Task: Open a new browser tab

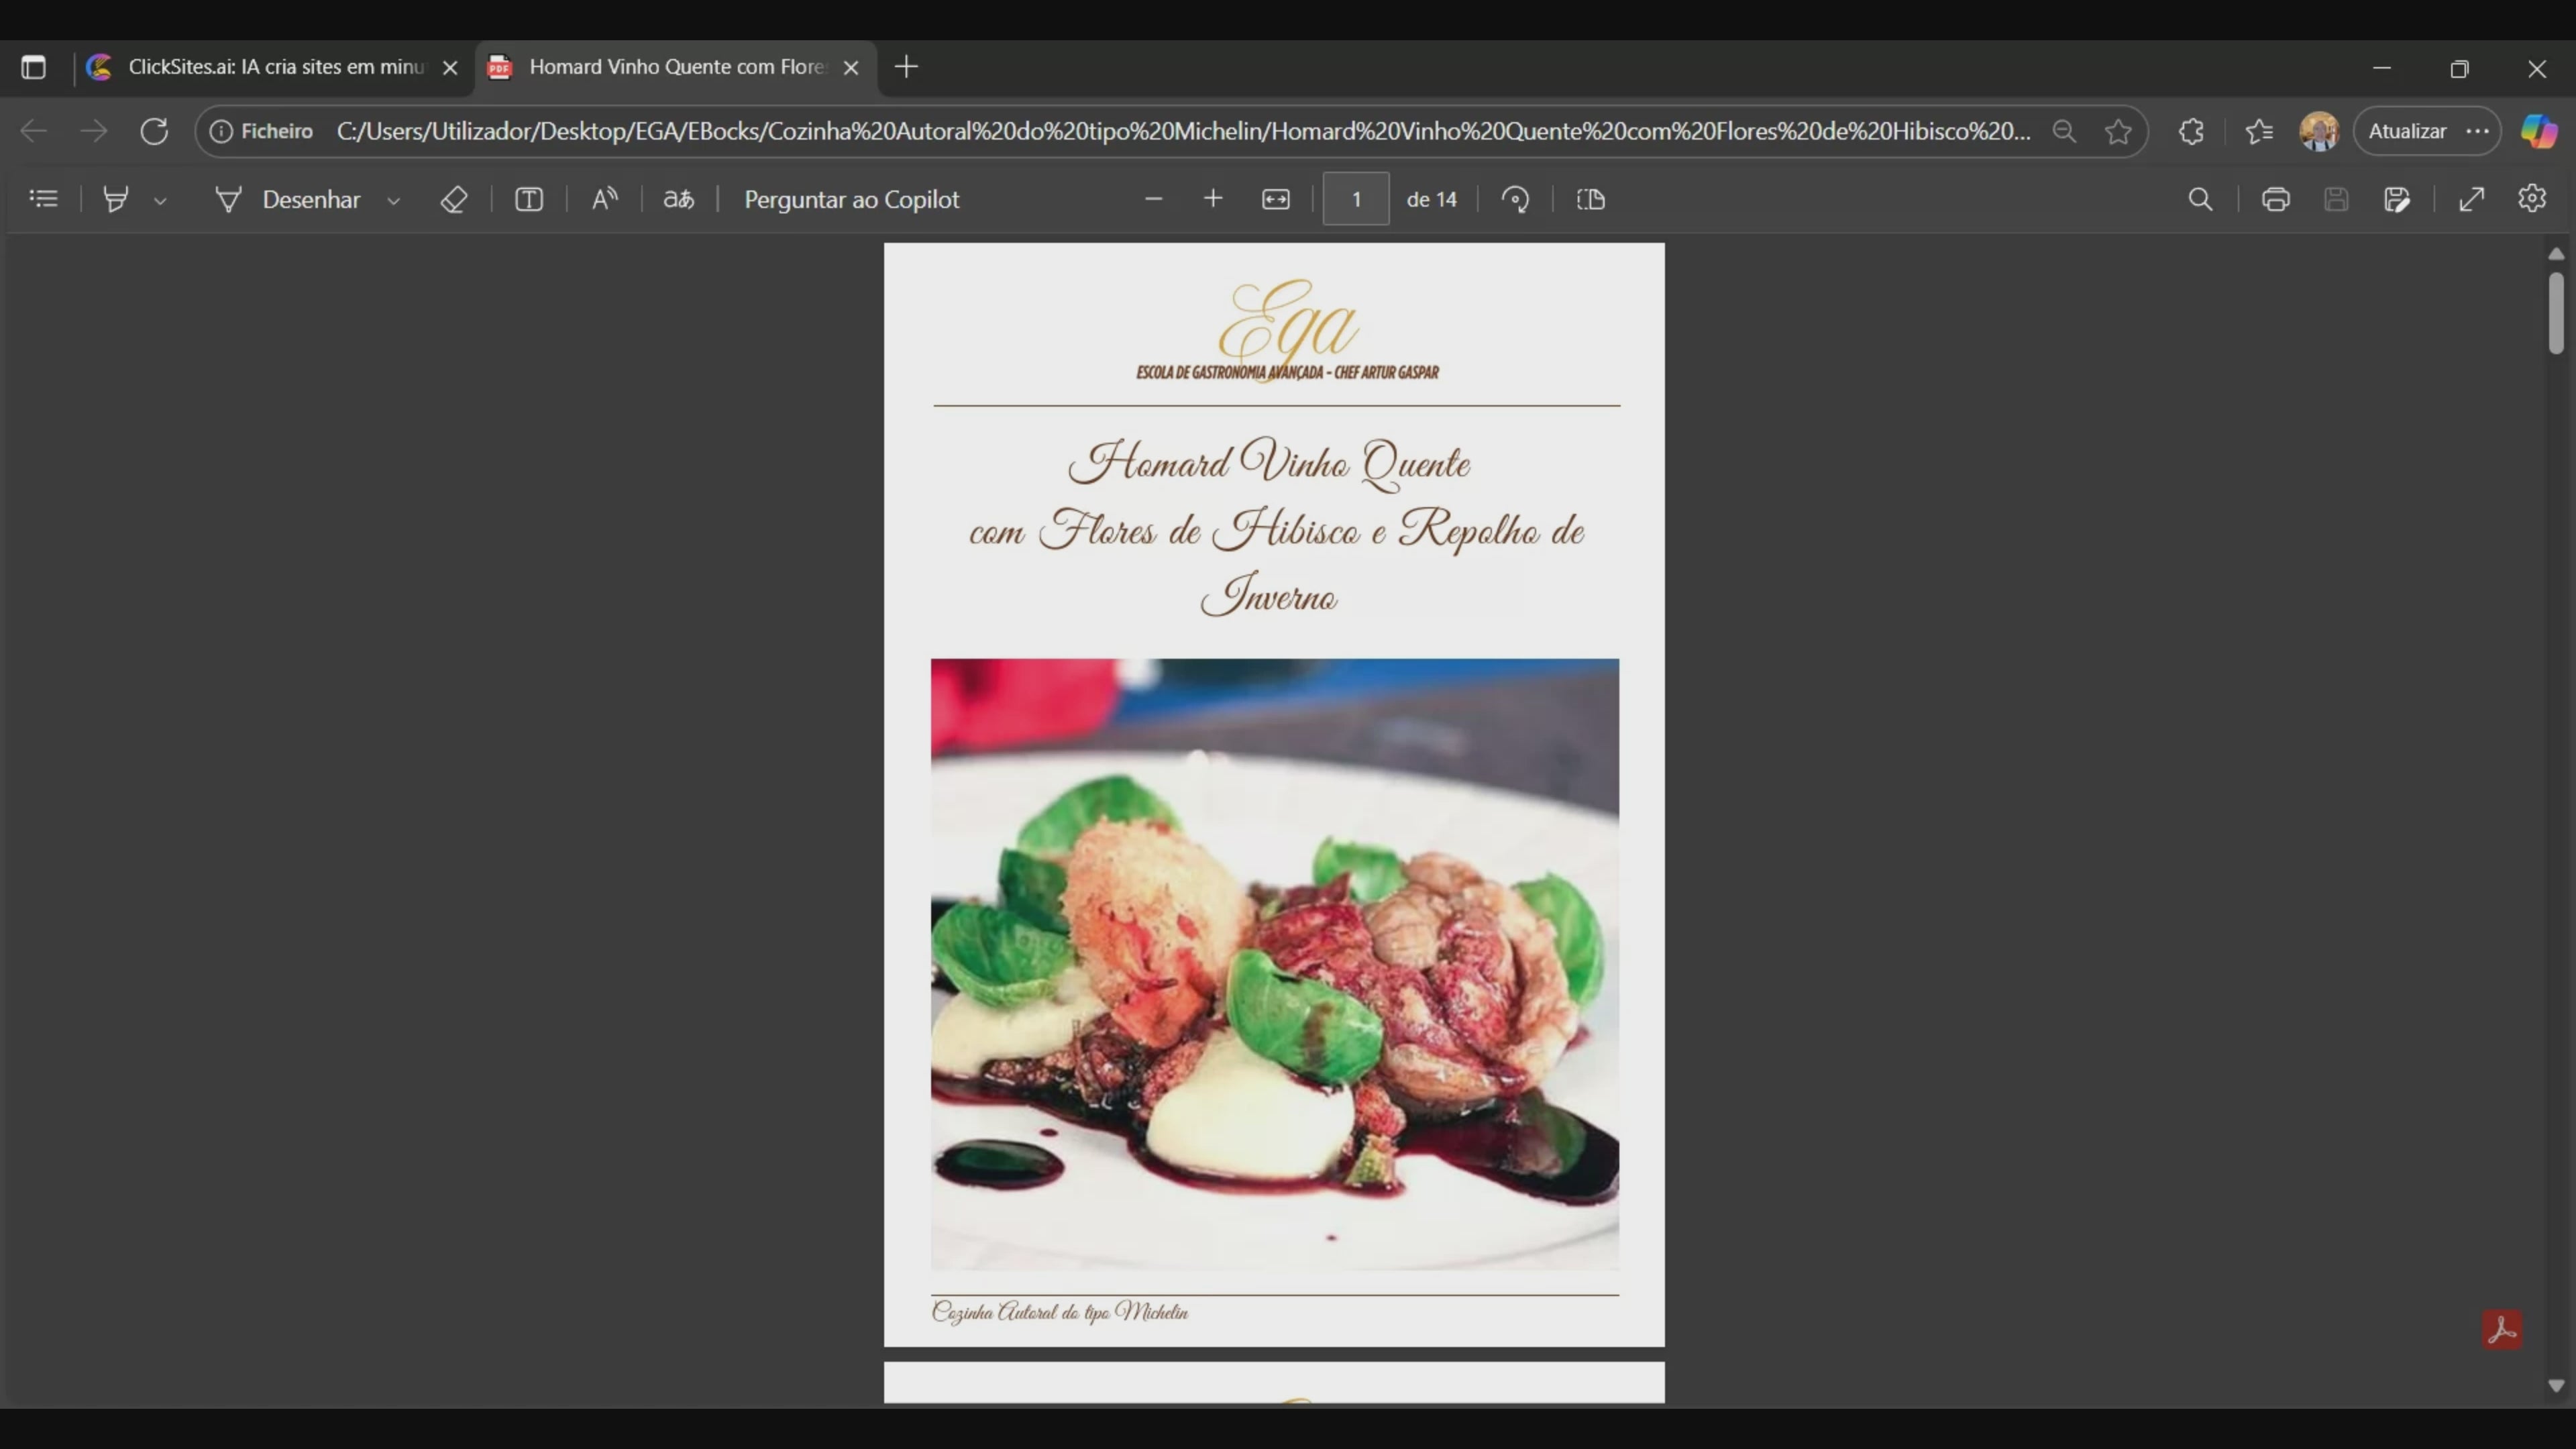Action: click(906, 67)
